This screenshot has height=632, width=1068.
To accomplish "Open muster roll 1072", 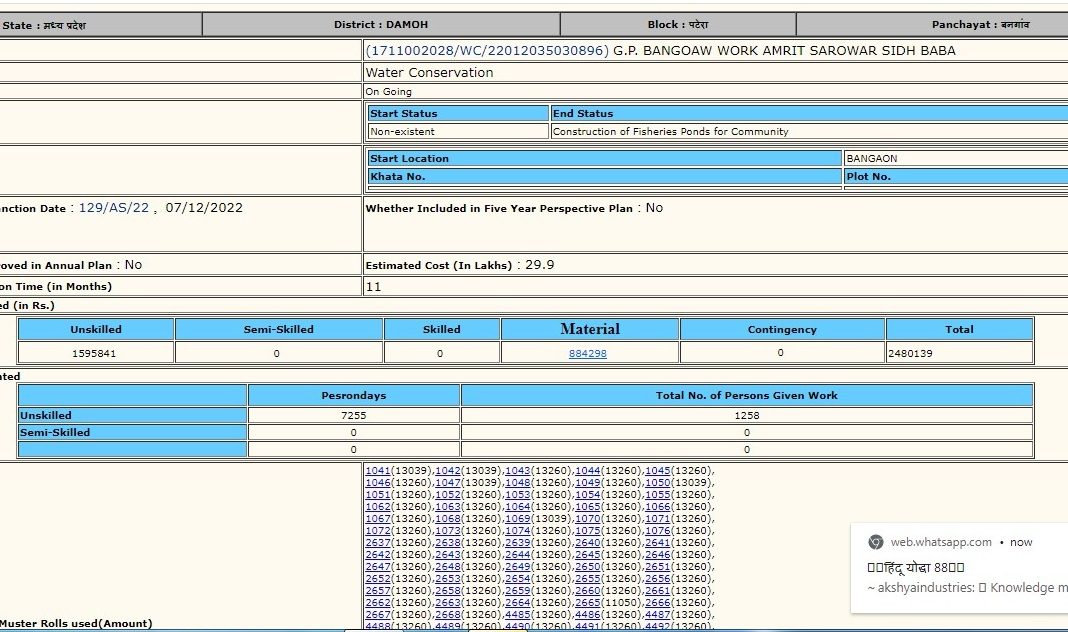I will point(378,531).
